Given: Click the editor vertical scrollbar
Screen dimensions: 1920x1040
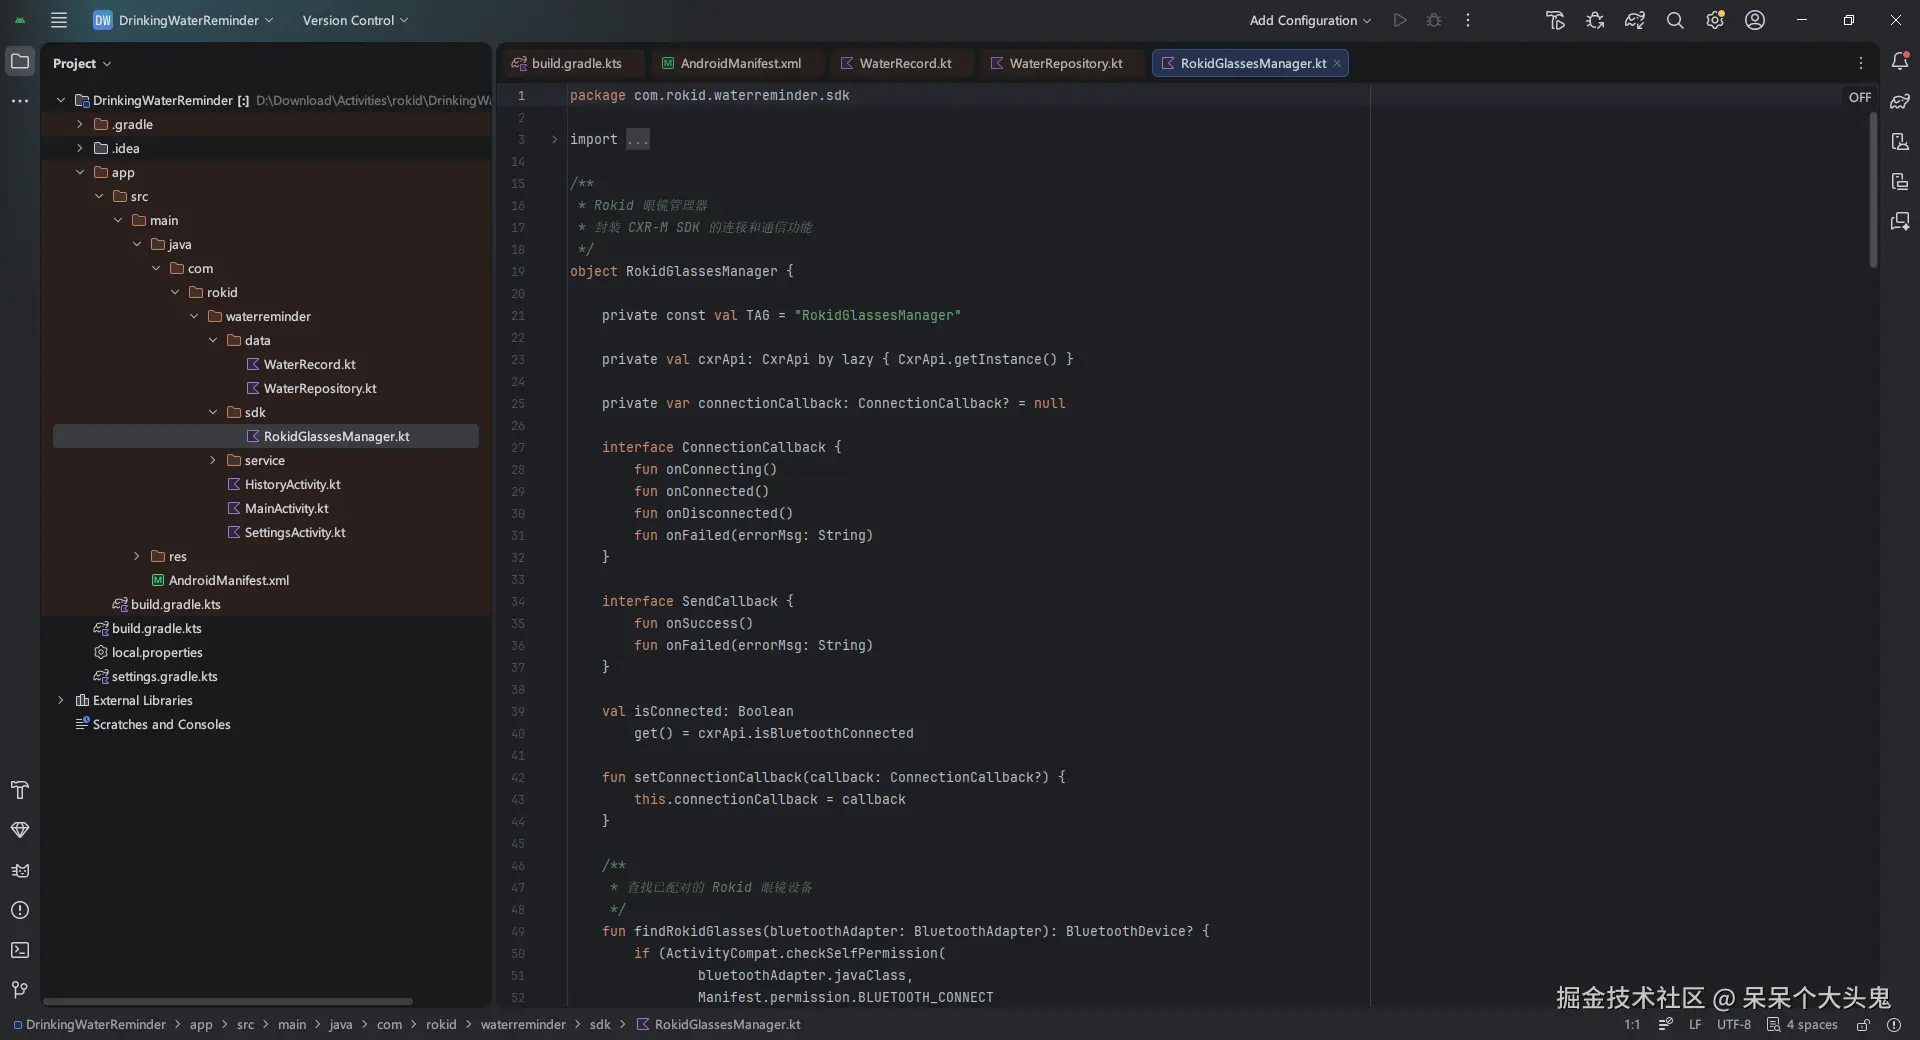Looking at the screenshot, I should tap(1873, 190).
